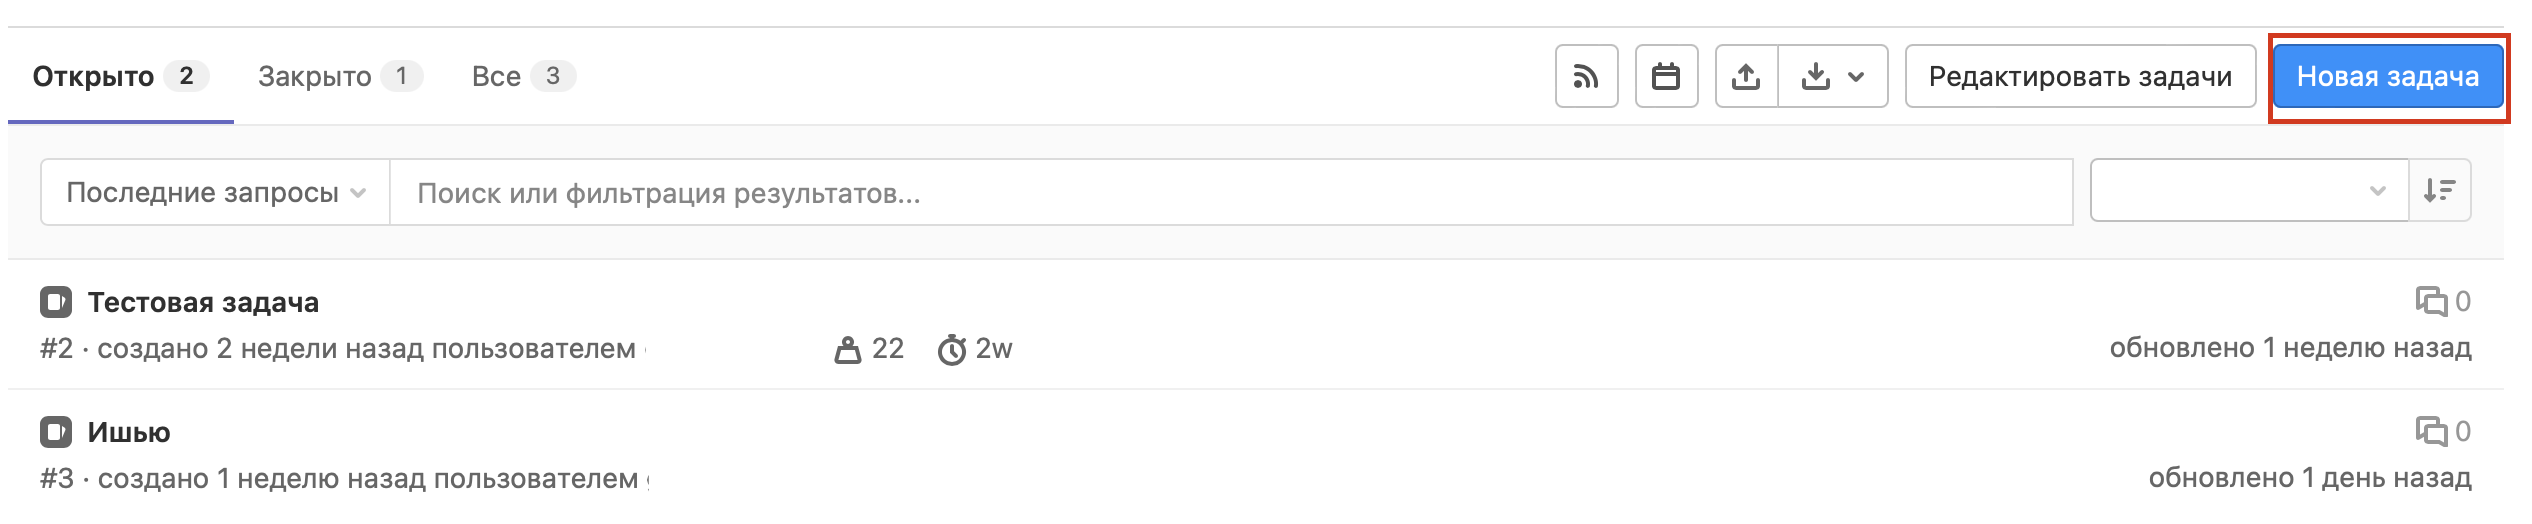
Task: Open the empty sort-by dropdown
Action: (x=2248, y=190)
